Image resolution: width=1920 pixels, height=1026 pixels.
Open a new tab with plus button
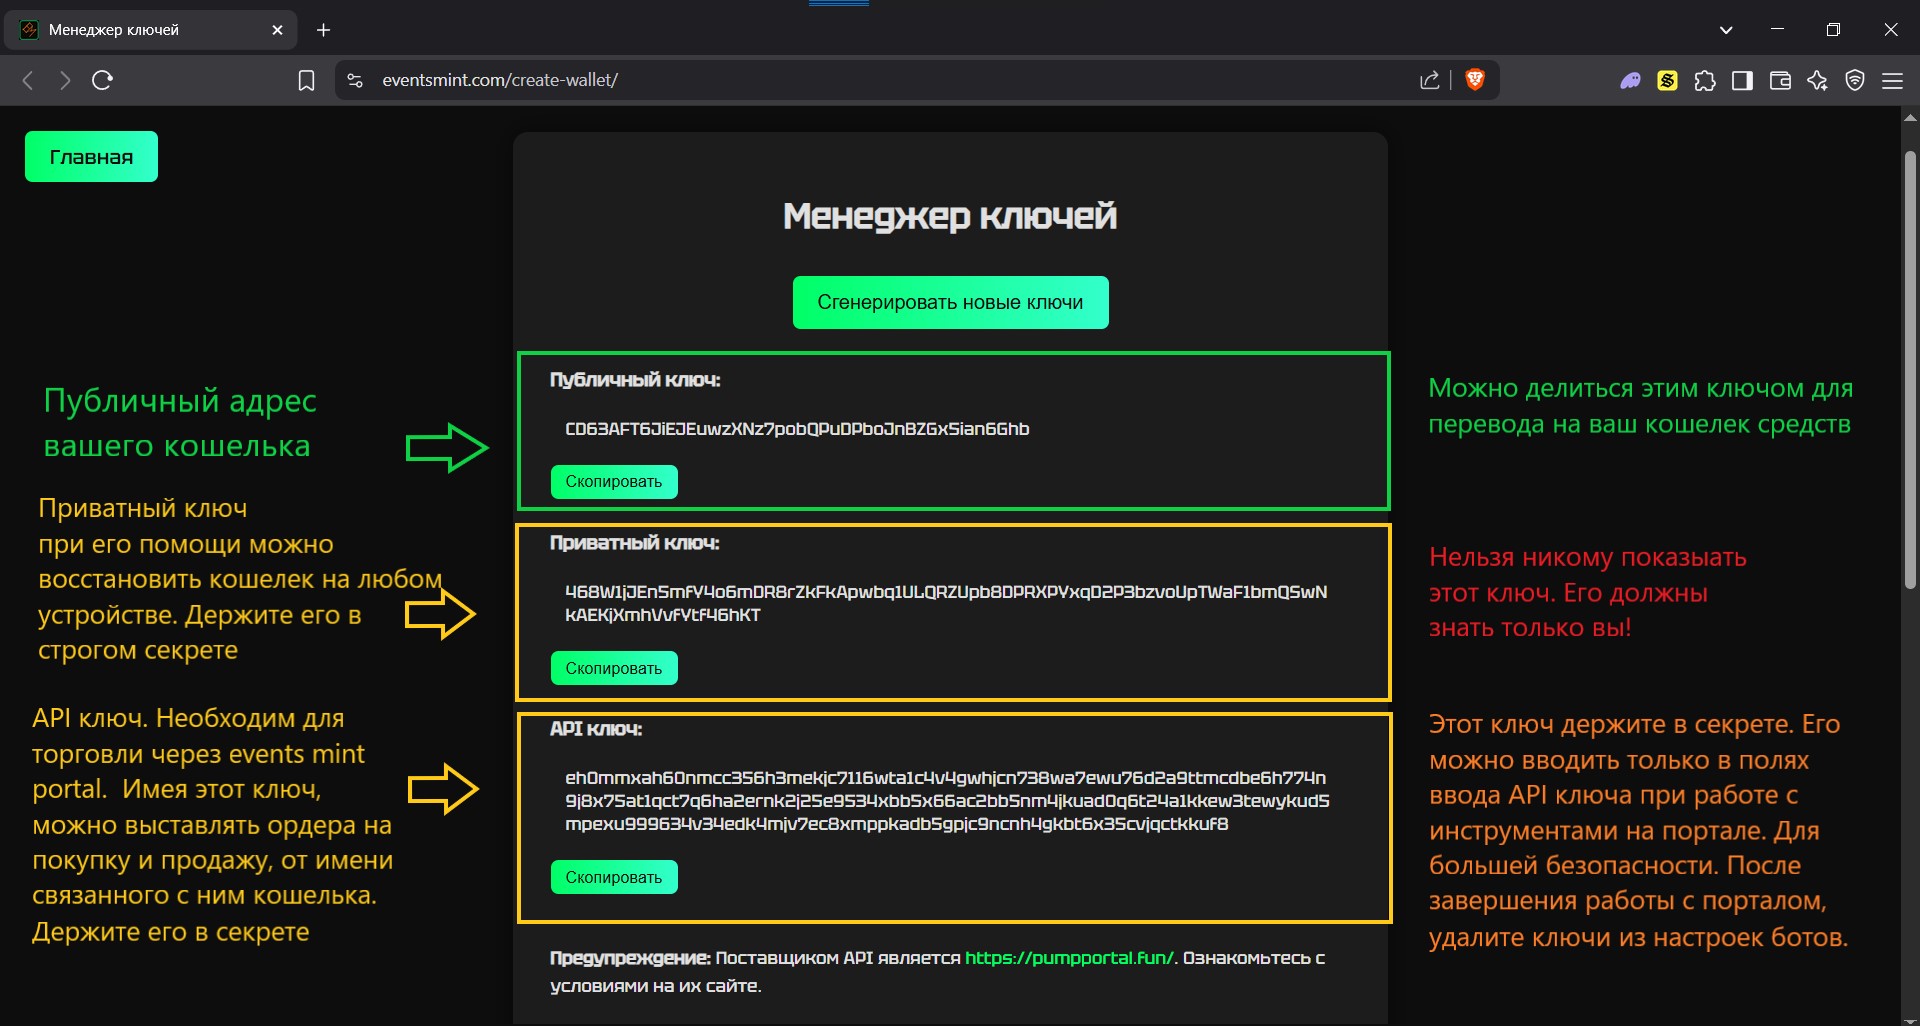coord(323,30)
